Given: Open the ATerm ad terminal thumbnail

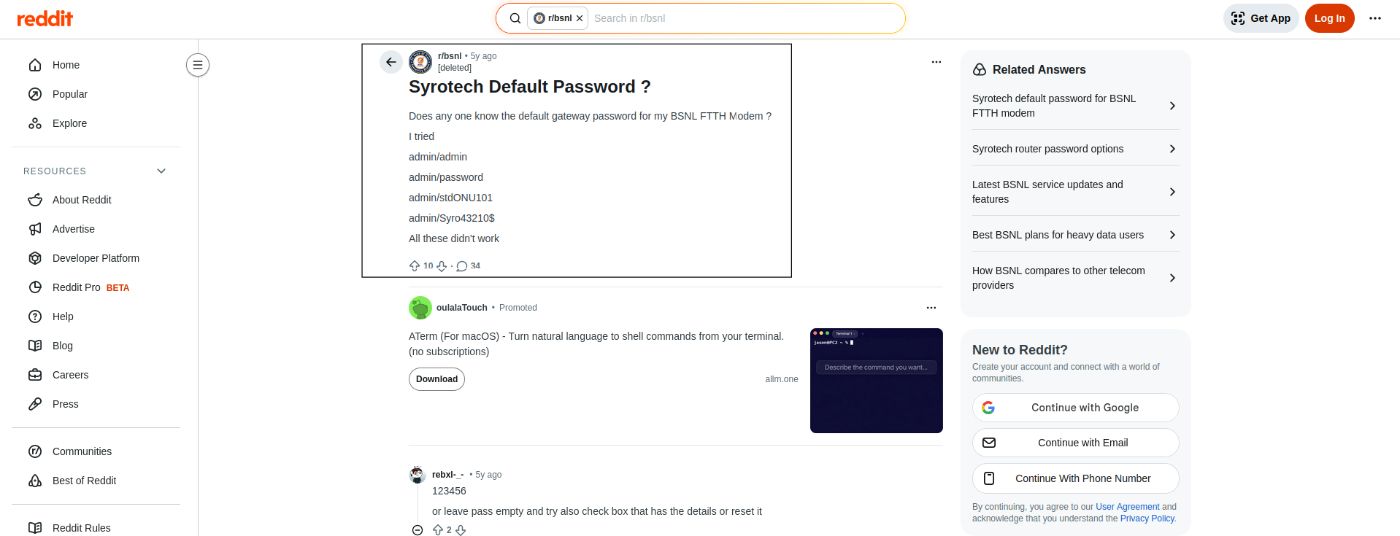Looking at the screenshot, I should (876, 380).
